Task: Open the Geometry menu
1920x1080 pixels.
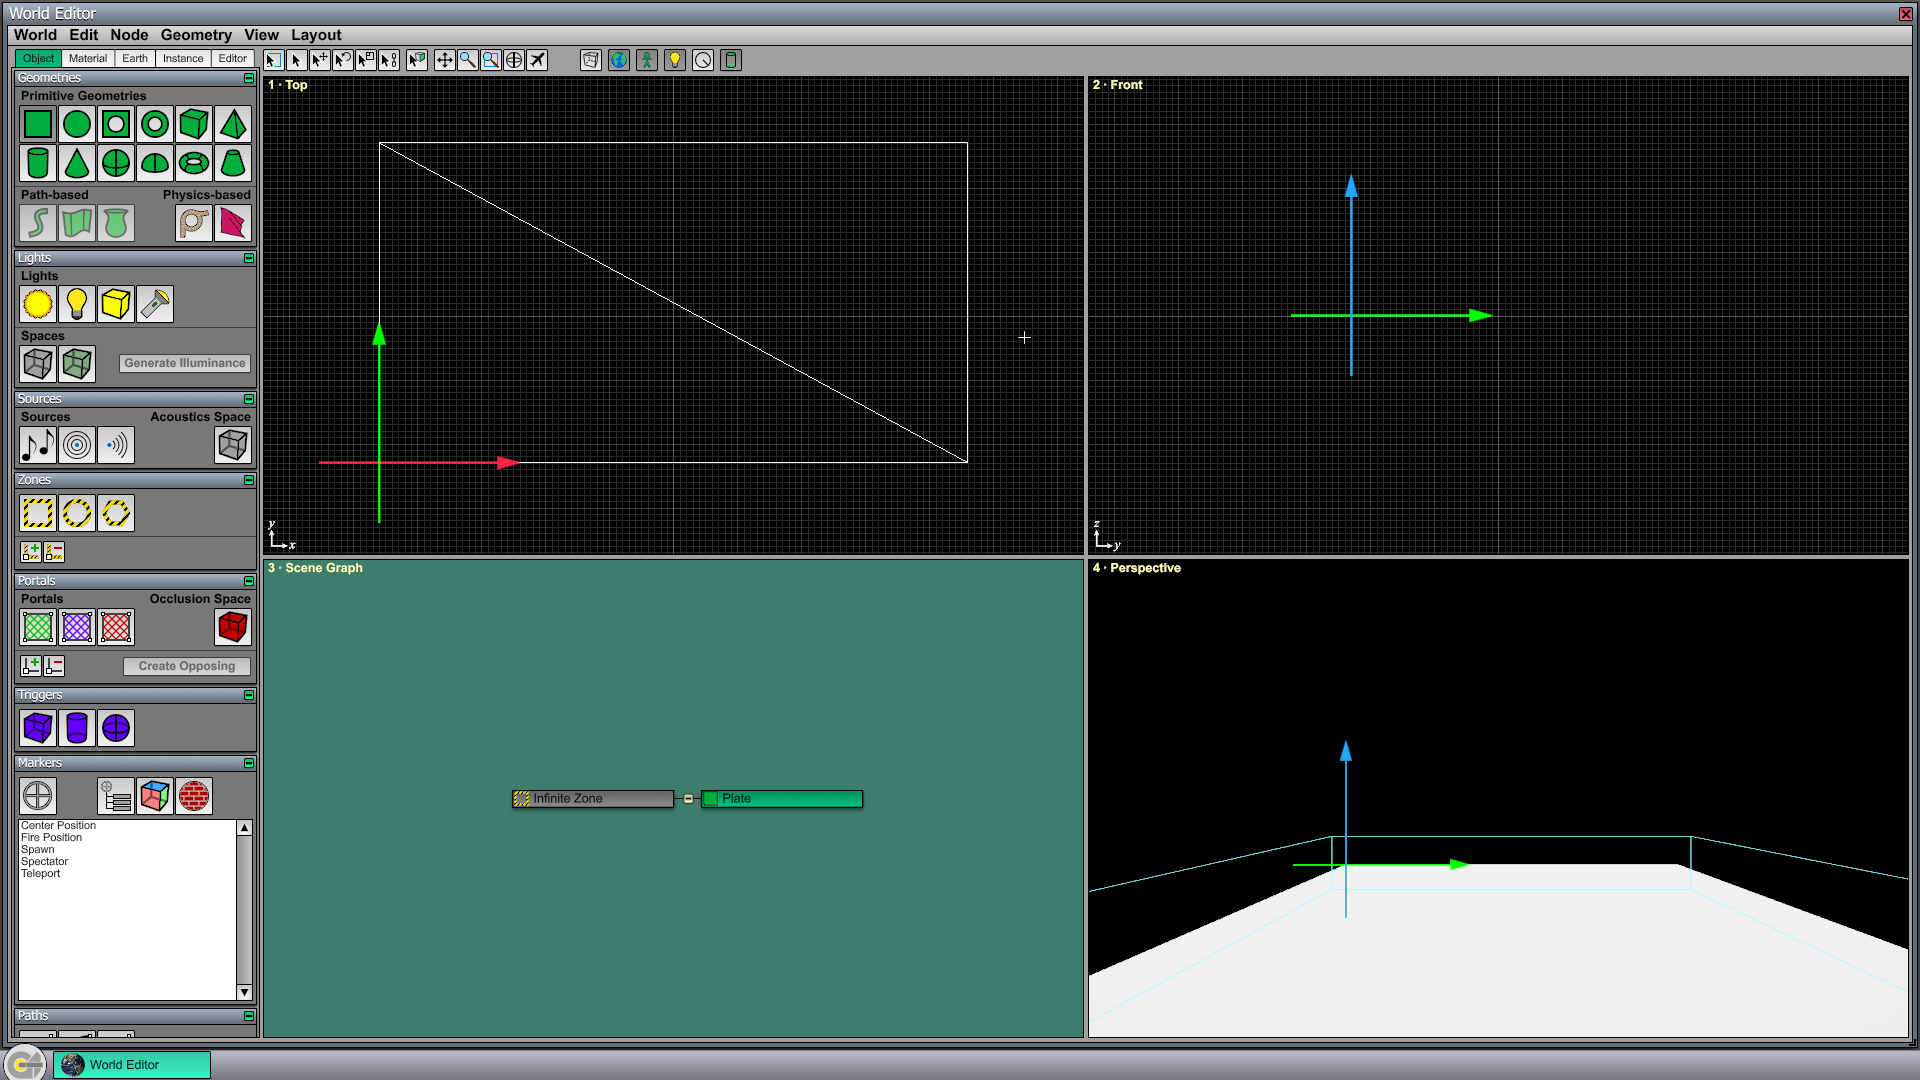Action: pyautogui.click(x=196, y=35)
